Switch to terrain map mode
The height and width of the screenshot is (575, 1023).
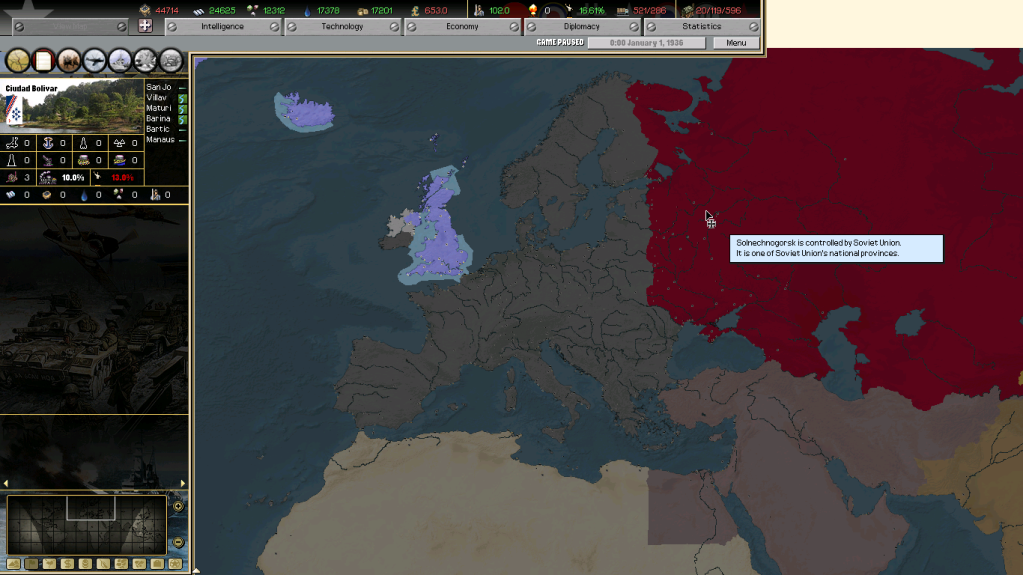click(x=13, y=564)
